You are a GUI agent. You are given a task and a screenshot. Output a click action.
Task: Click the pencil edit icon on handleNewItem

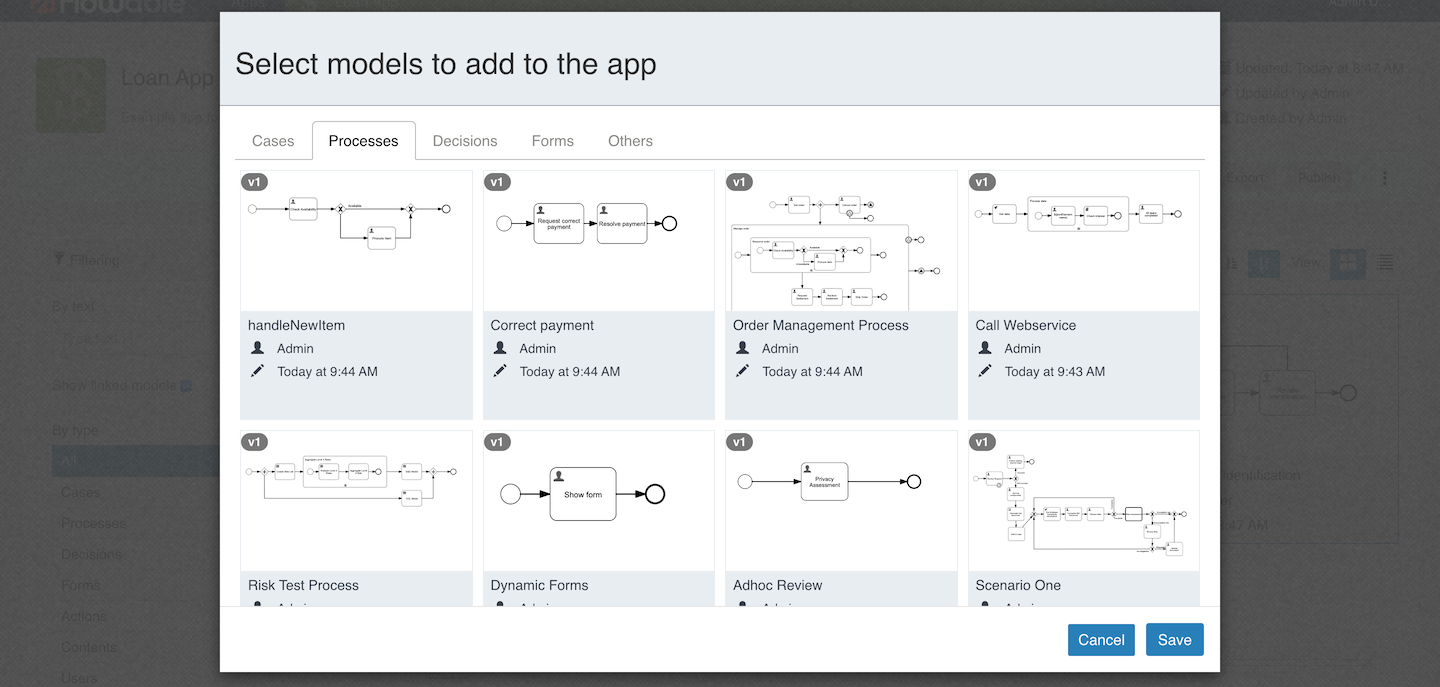click(x=257, y=371)
